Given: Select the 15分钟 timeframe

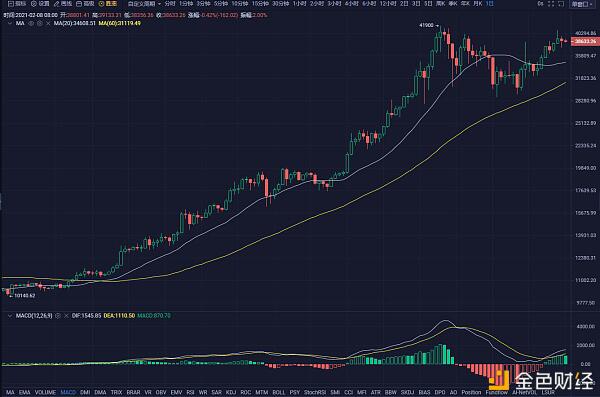Looking at the screenshot, I should [x=260, y=4].
